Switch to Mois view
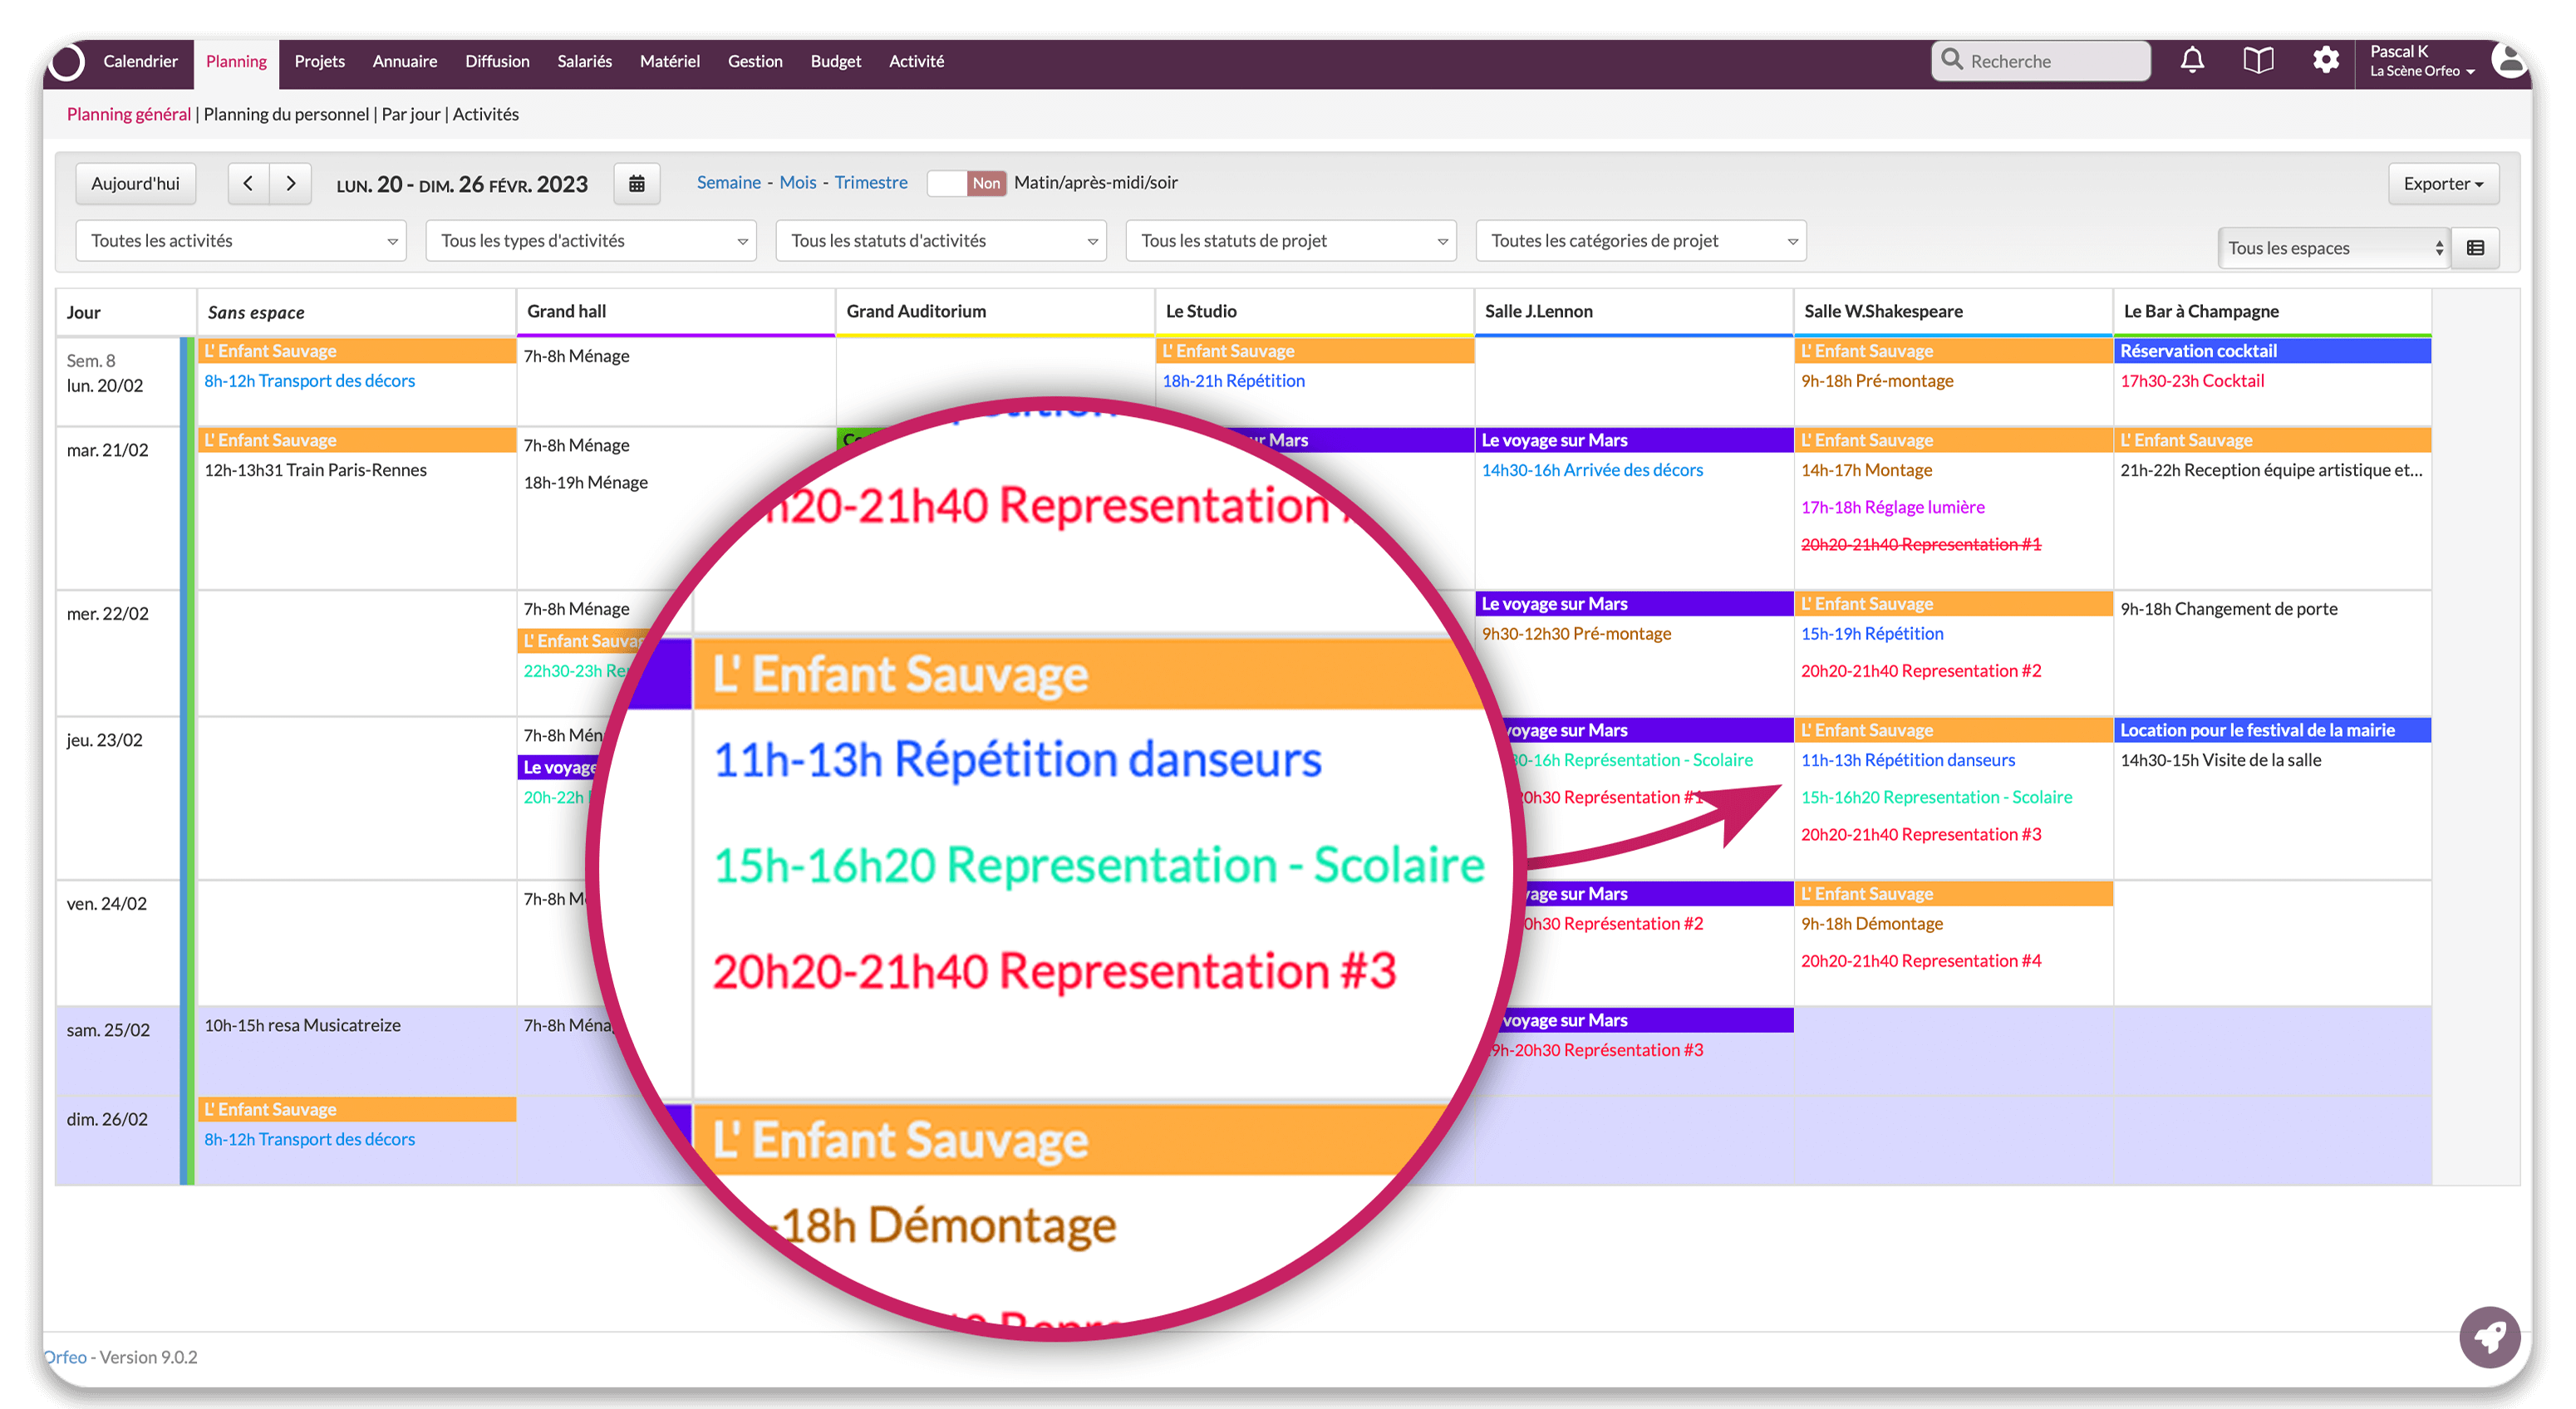 [x=798, y=182]
